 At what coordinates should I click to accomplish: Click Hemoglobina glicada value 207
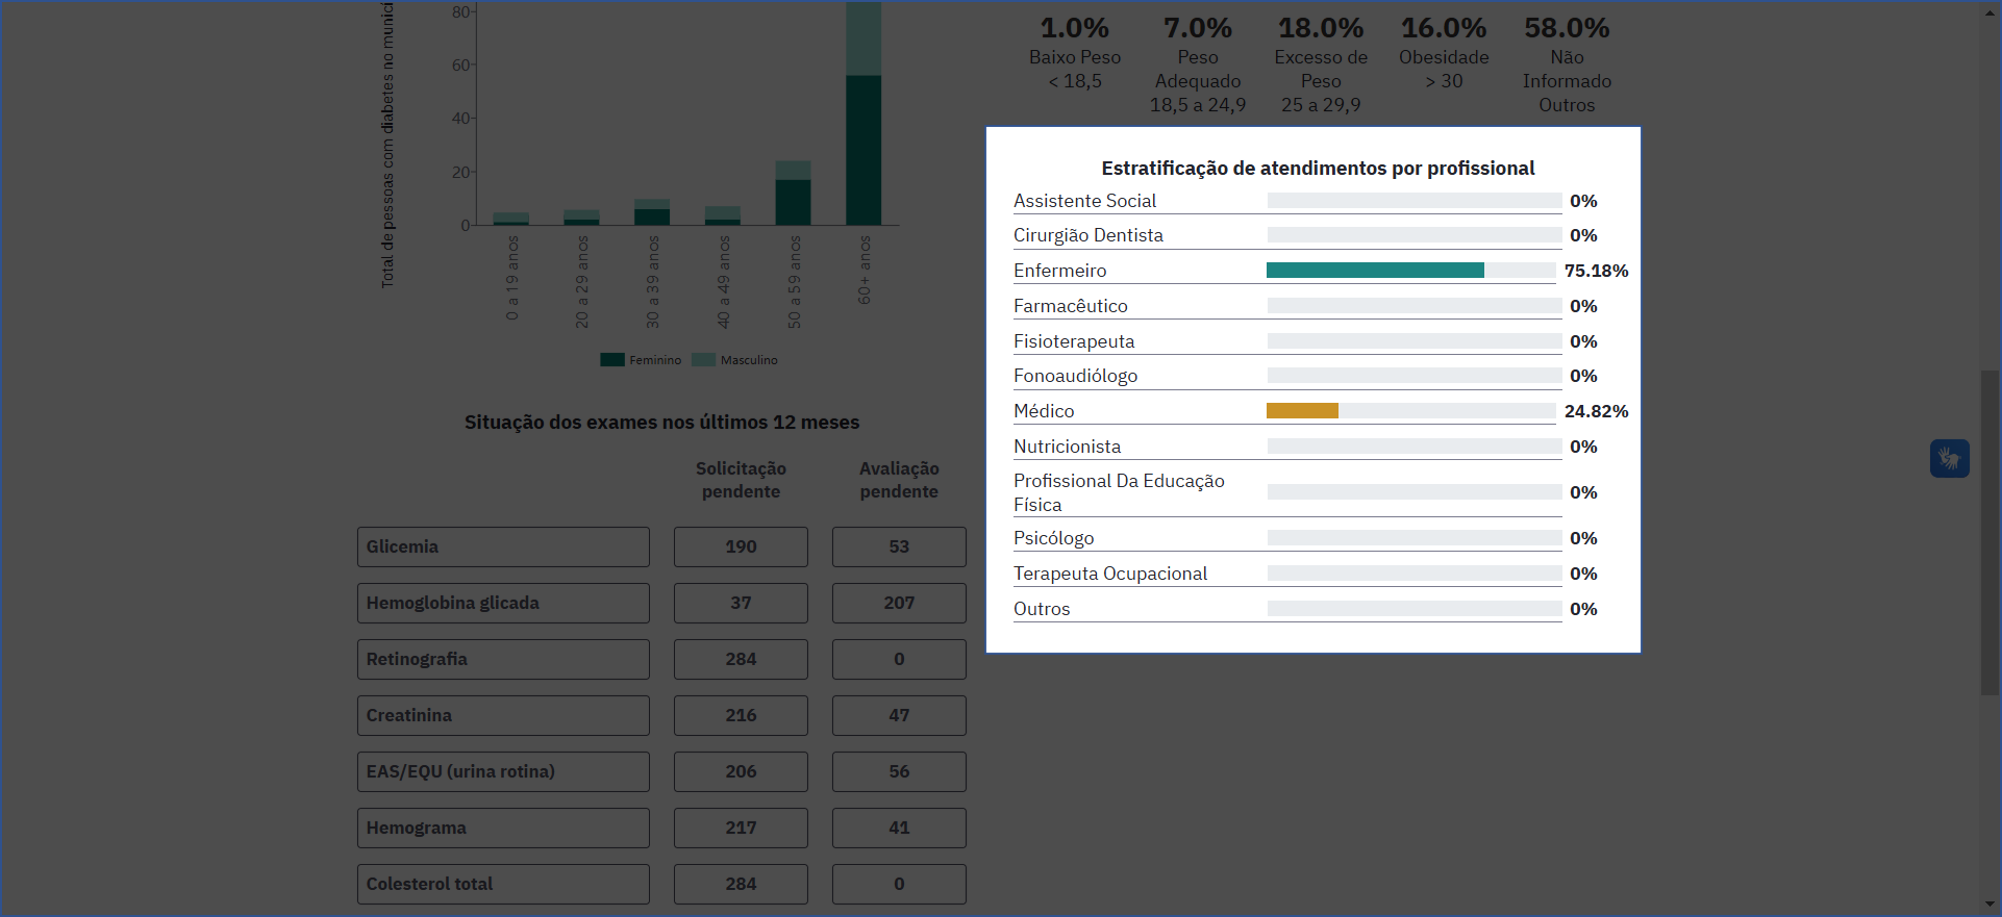899,603
